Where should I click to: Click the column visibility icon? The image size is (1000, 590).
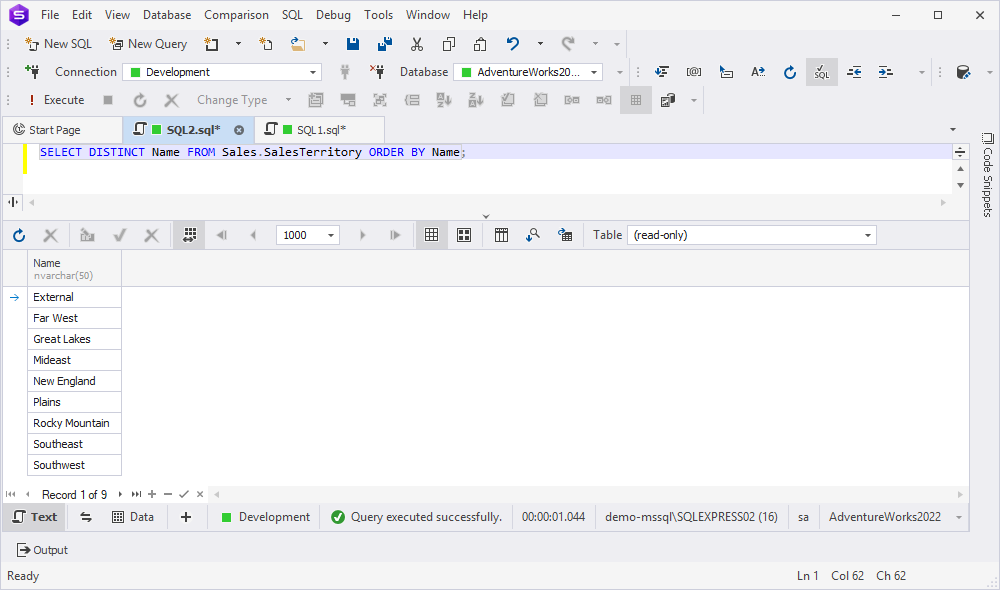pyautogui.click(x=501, y=235)
